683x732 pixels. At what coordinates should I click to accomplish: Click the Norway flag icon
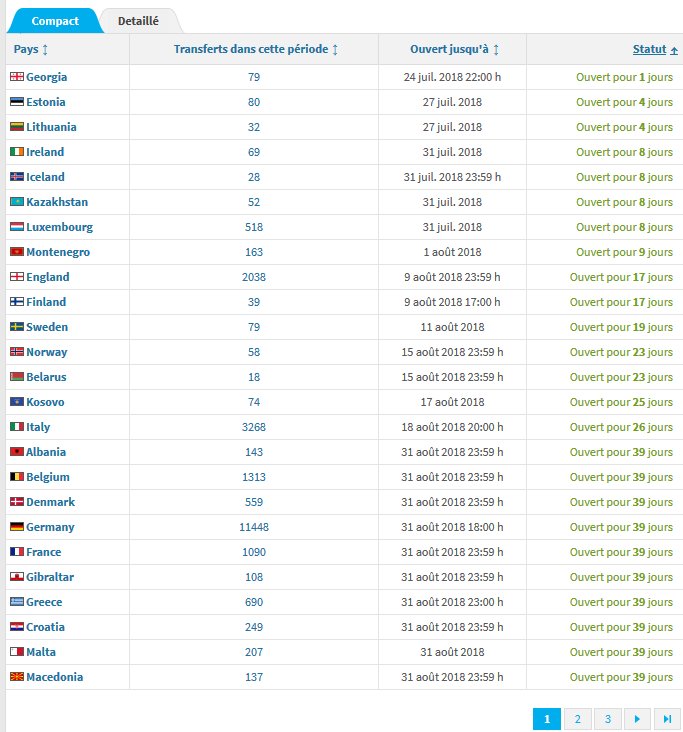(17, 352)
